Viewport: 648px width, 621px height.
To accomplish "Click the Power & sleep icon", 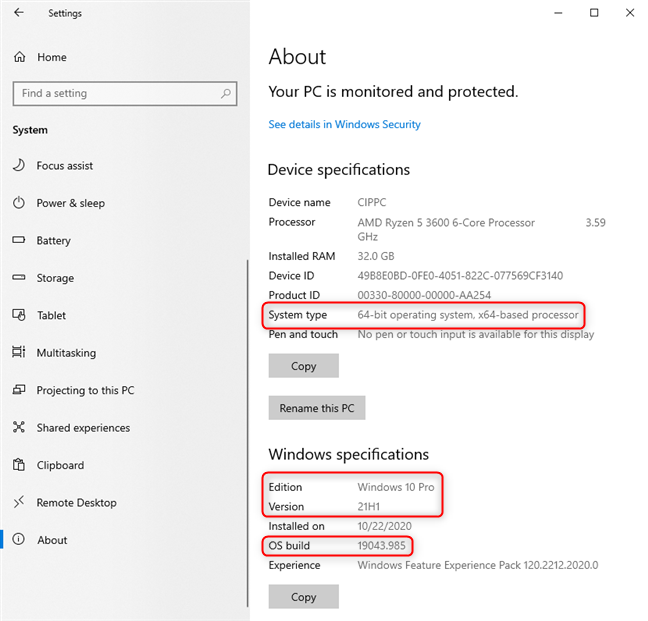I will pyautogui.click(x=19, y=203).
